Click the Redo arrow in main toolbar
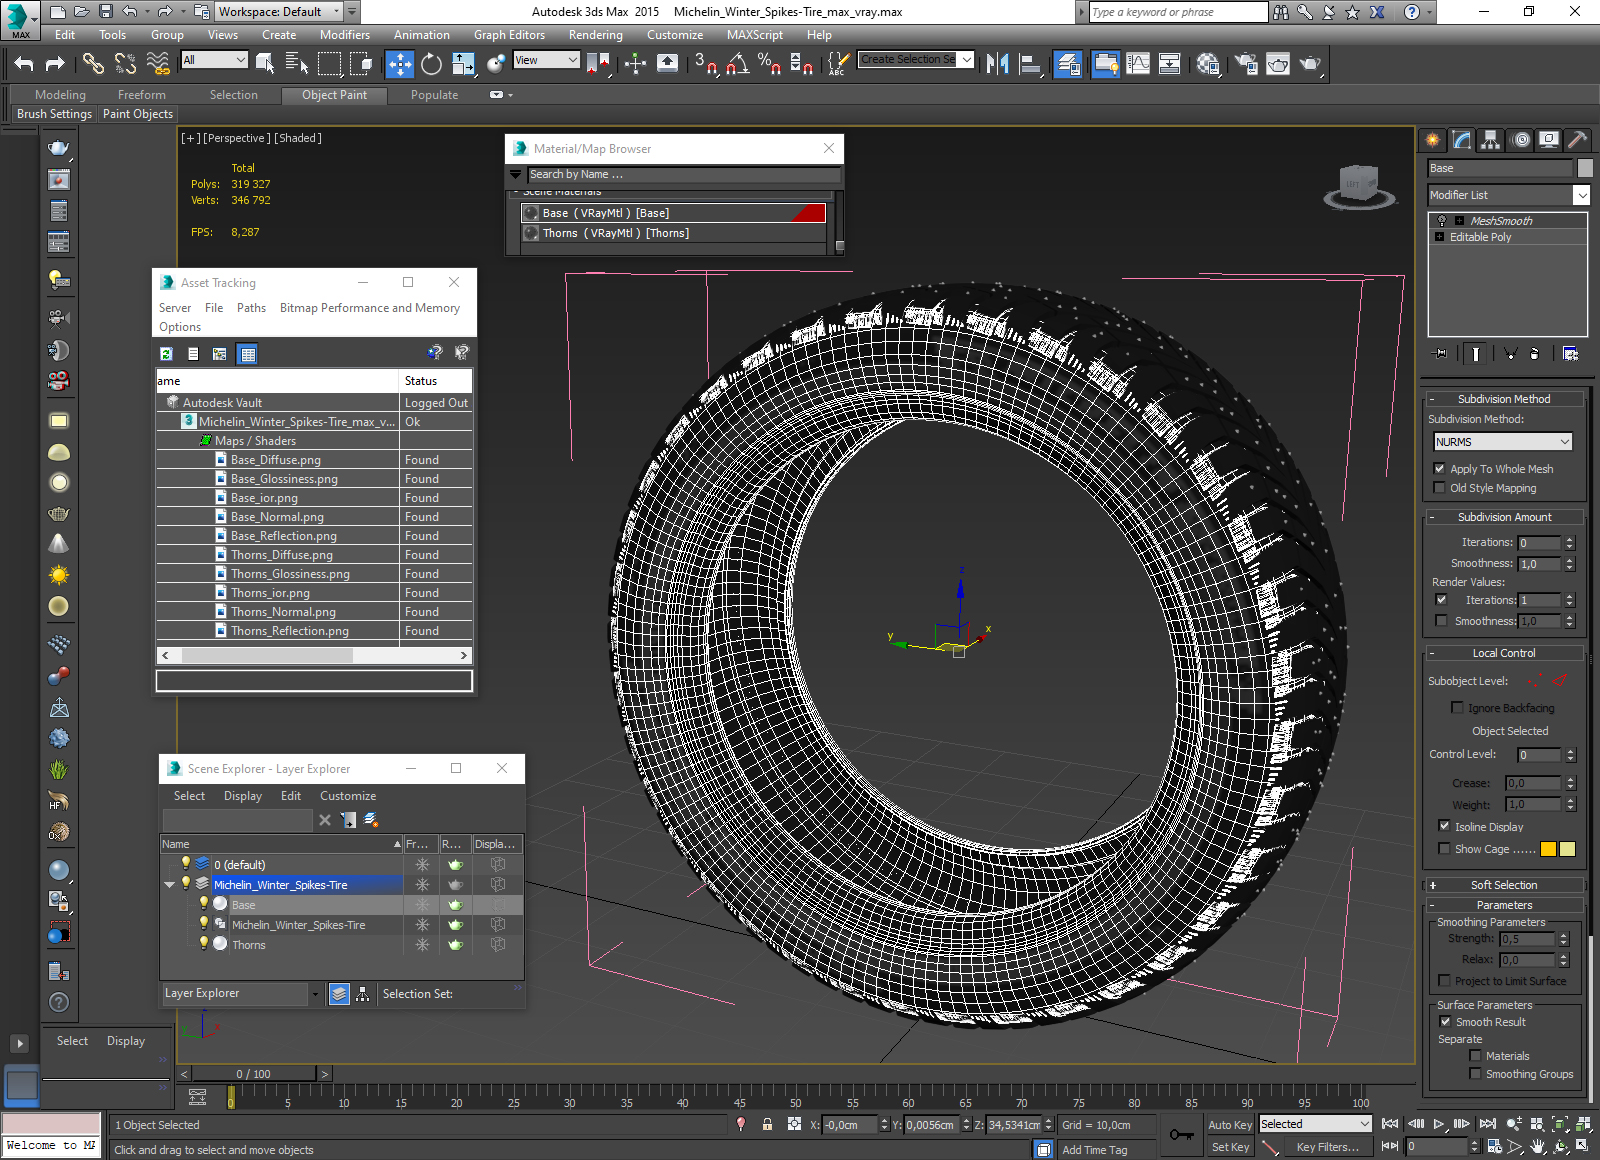This screenshot has height=1160, width=1600. [x=55, y=64]
